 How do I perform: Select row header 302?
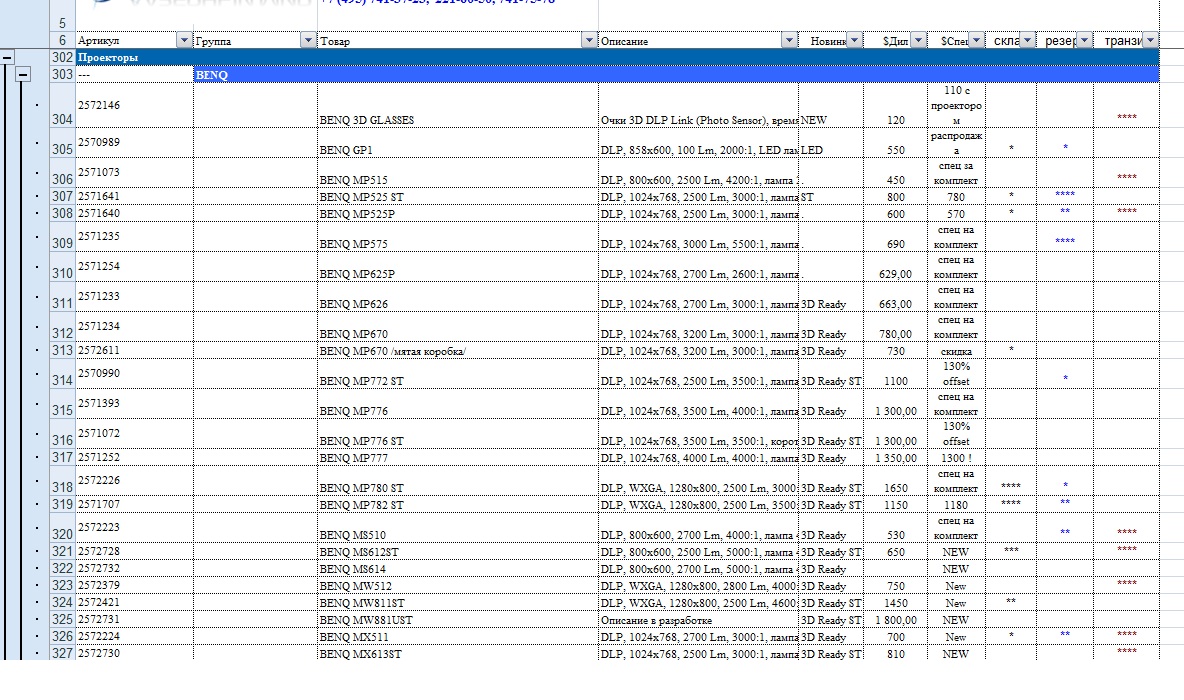[x=62, y=57]
